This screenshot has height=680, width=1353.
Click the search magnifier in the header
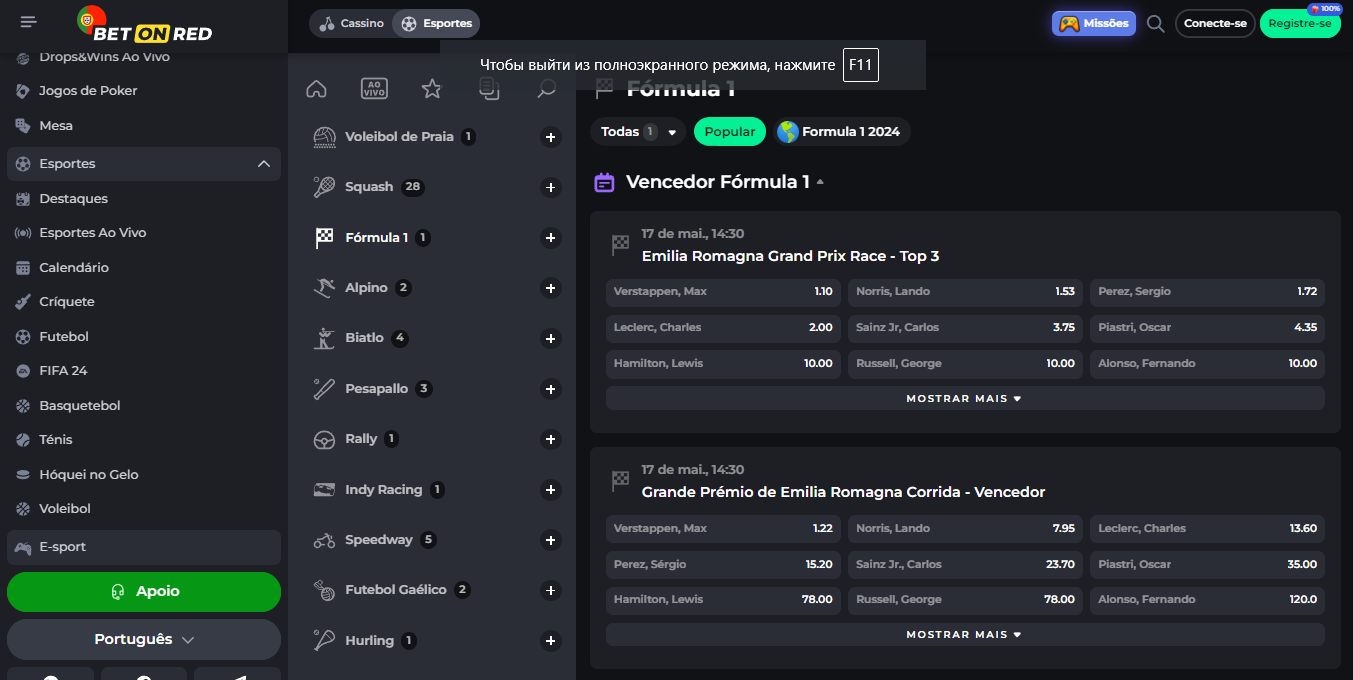click(1155, 24)
